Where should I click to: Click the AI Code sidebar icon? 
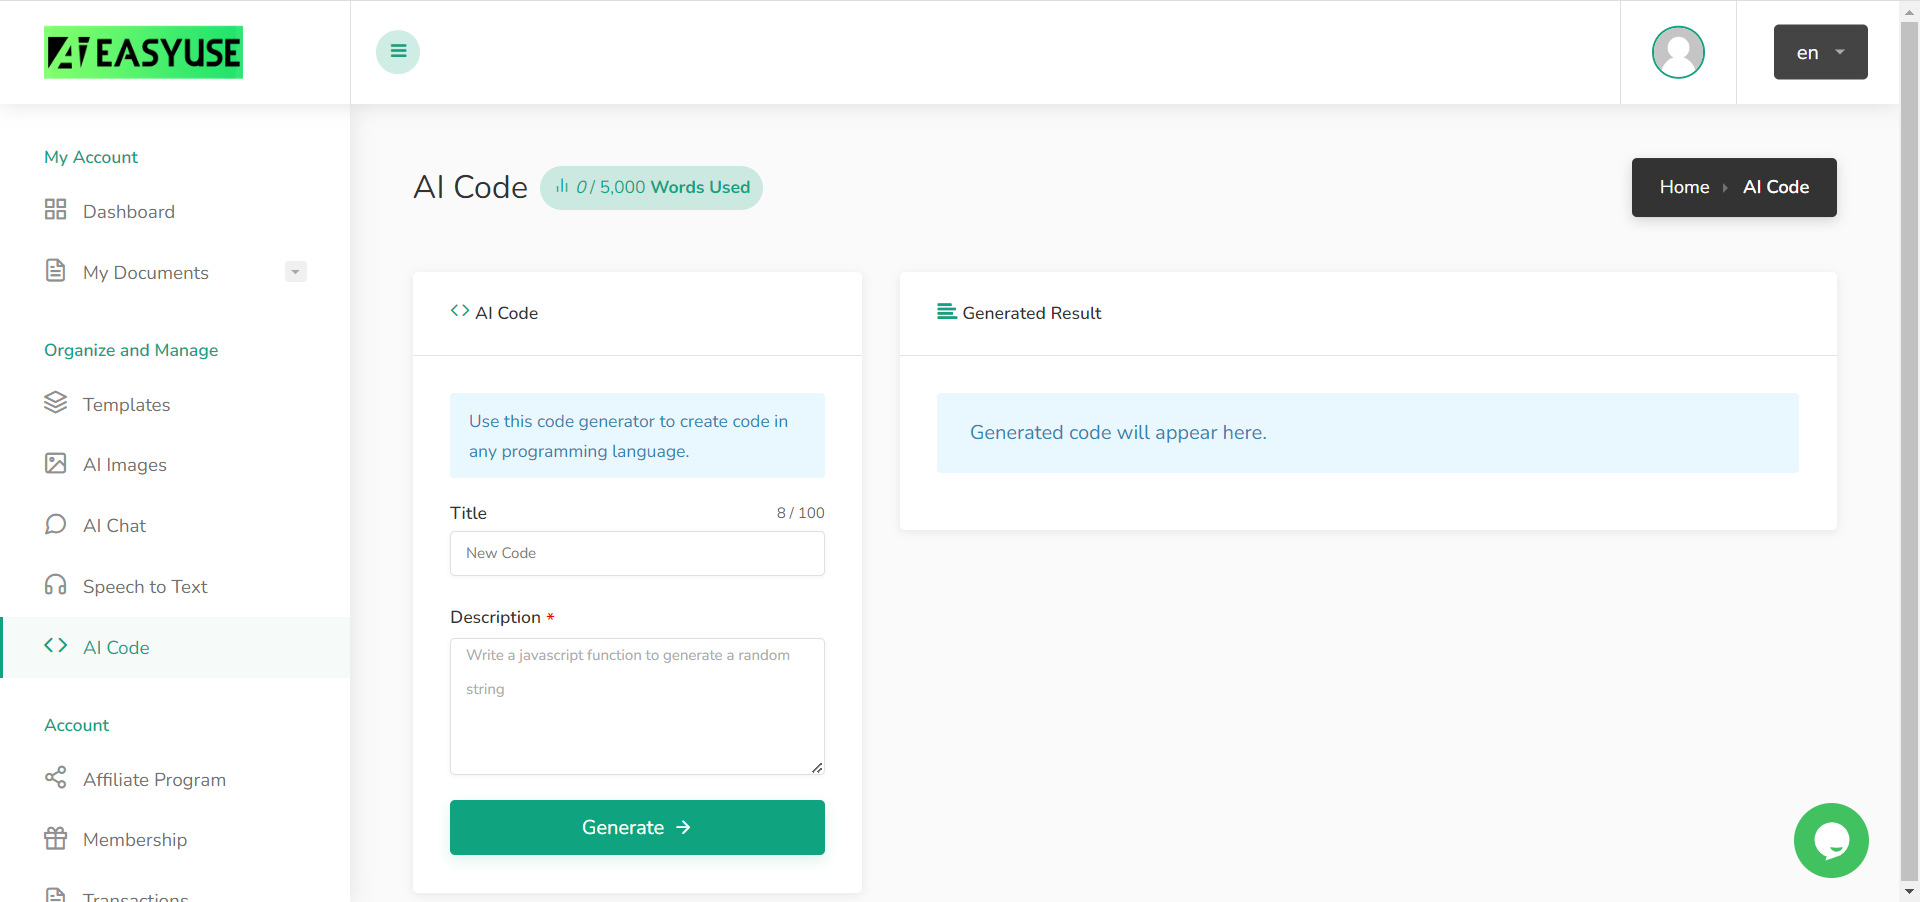point(56,646)
